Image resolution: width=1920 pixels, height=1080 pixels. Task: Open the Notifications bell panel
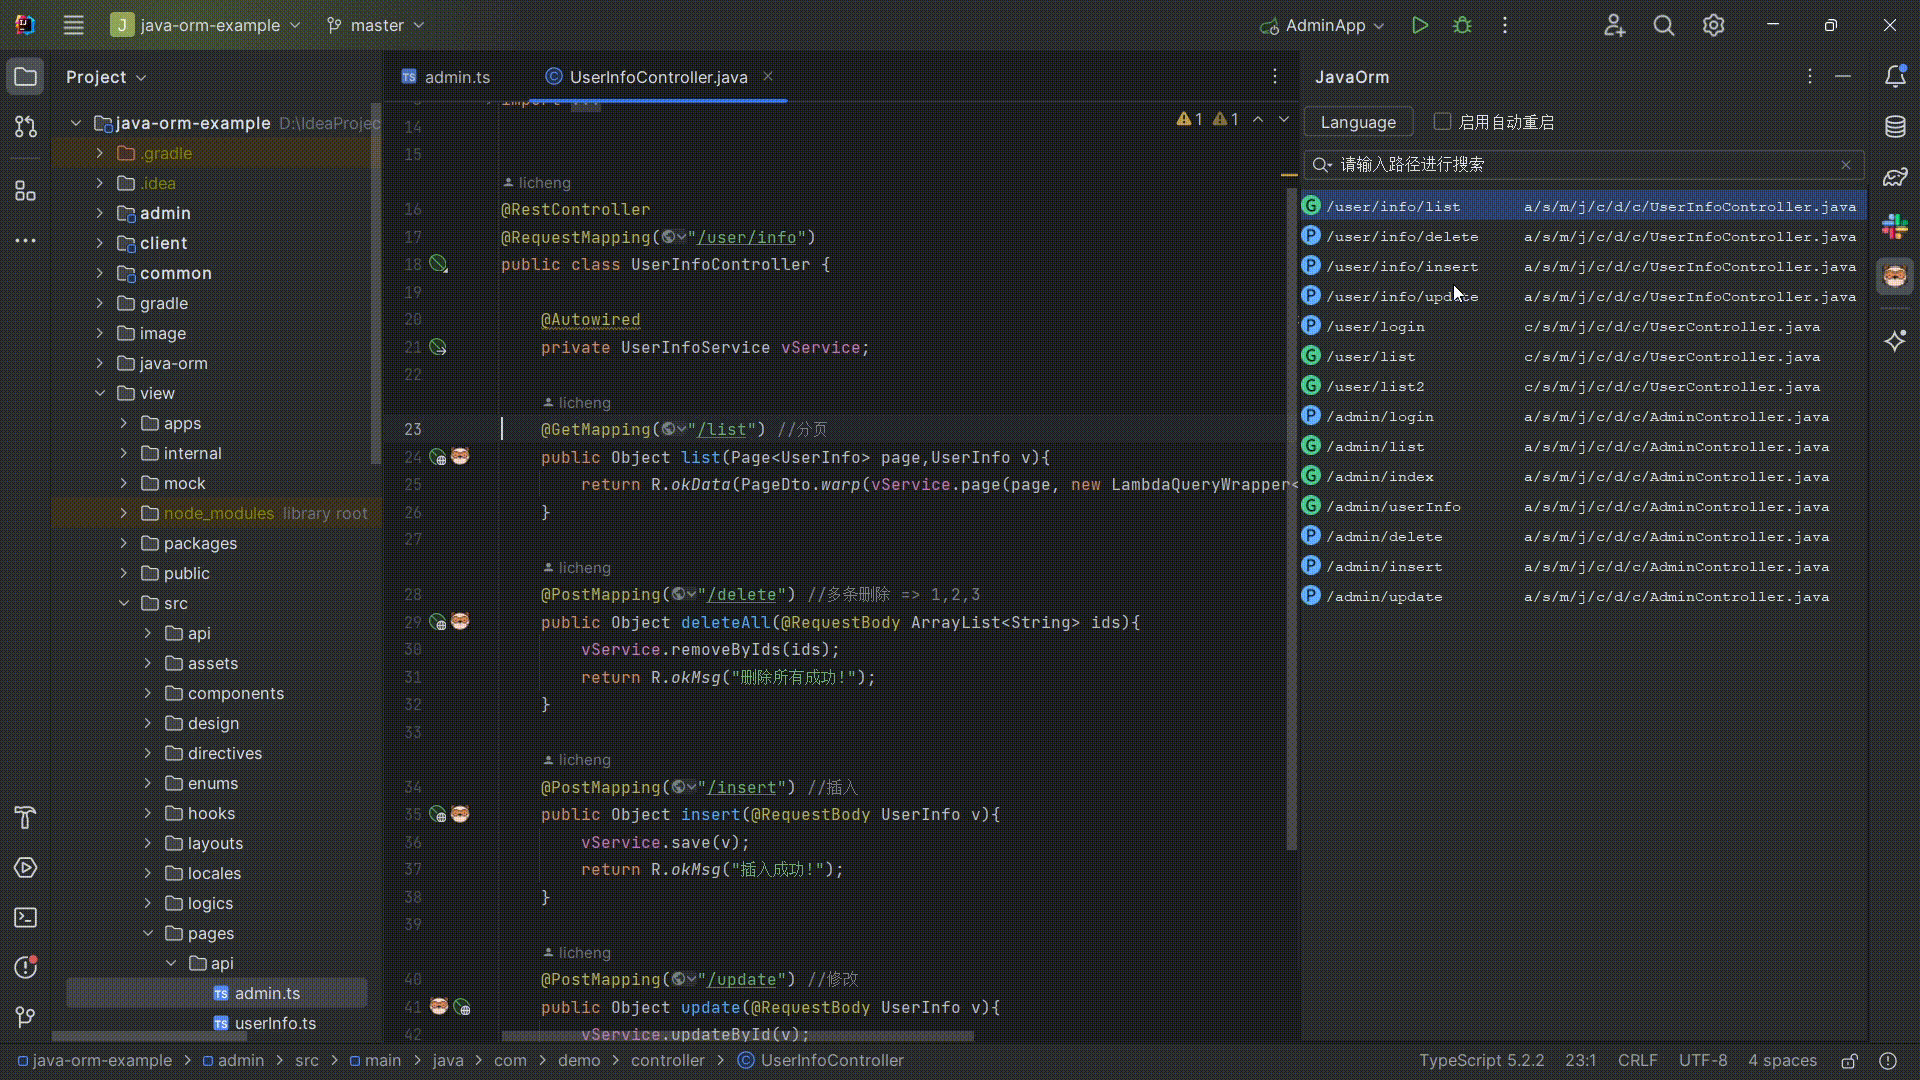(x=1896, y=76)
